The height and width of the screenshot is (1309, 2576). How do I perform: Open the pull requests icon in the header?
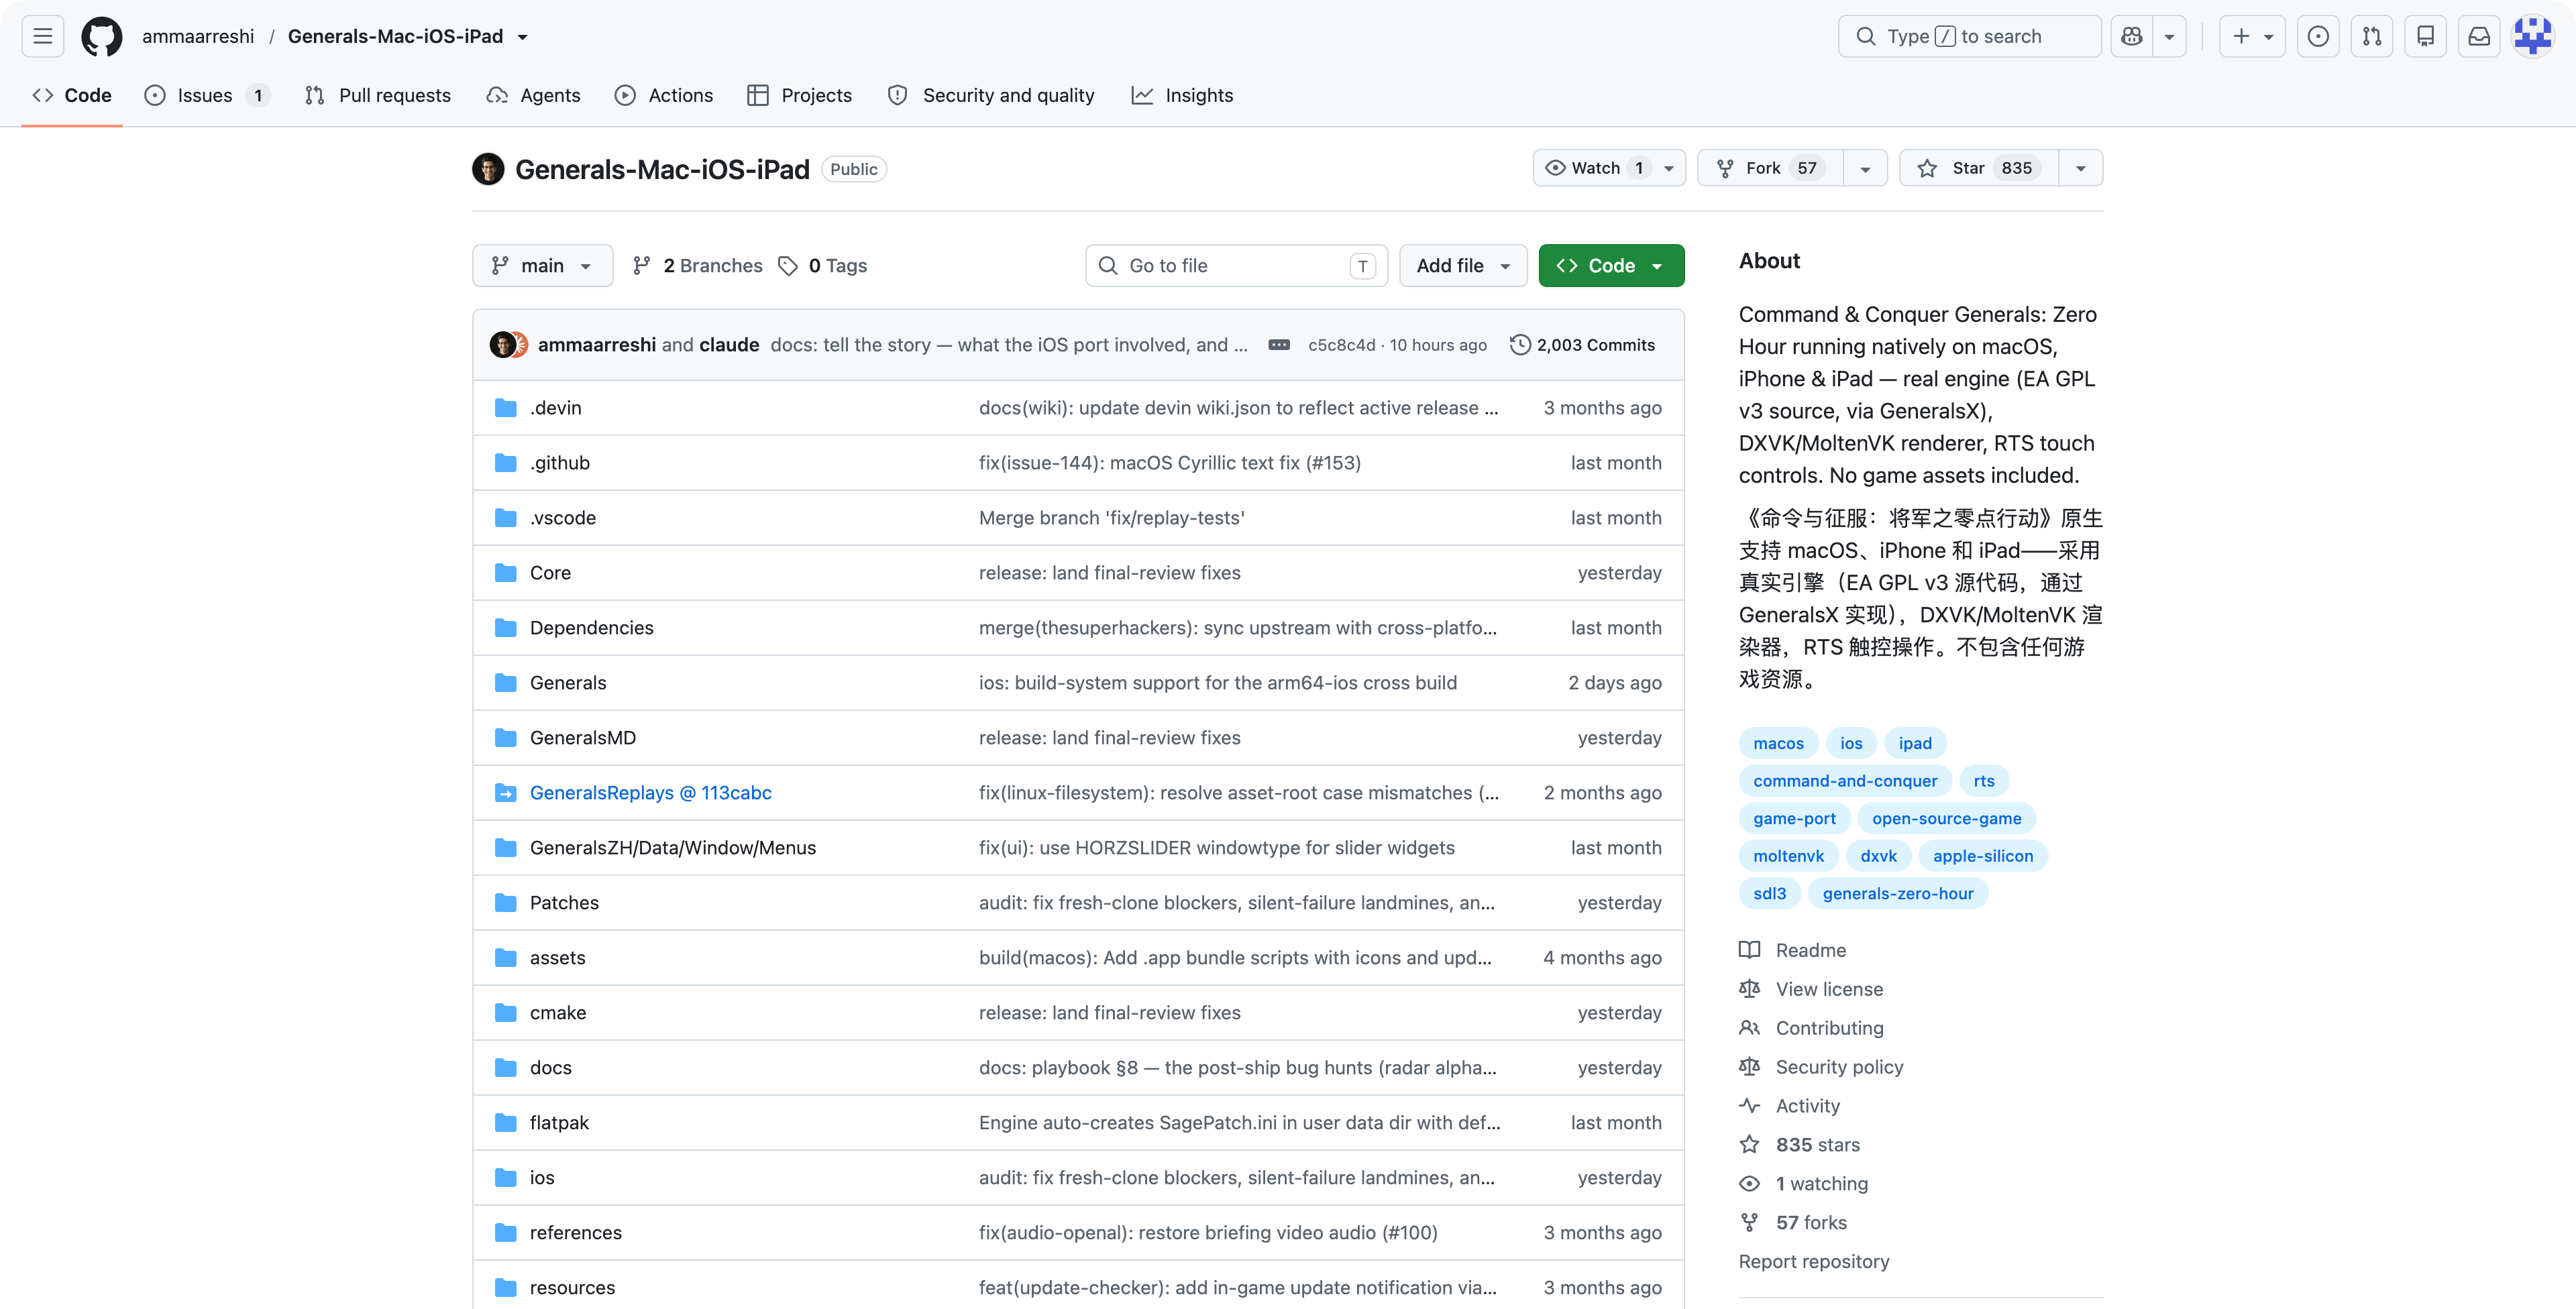[x=2372, y=36]
